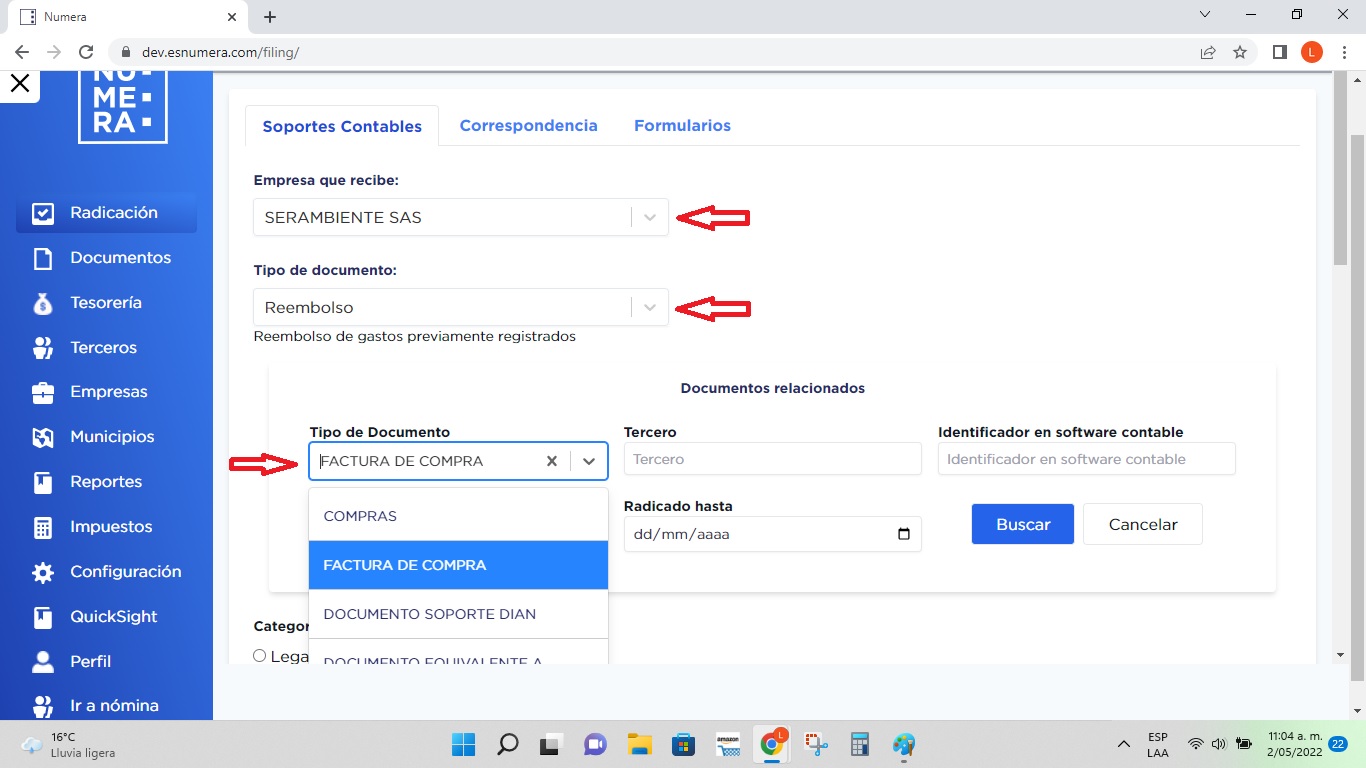The width and height of the screenshot is (1366, 768).
Task: Go to QuickSight page link
Action: tap(114, 617)
